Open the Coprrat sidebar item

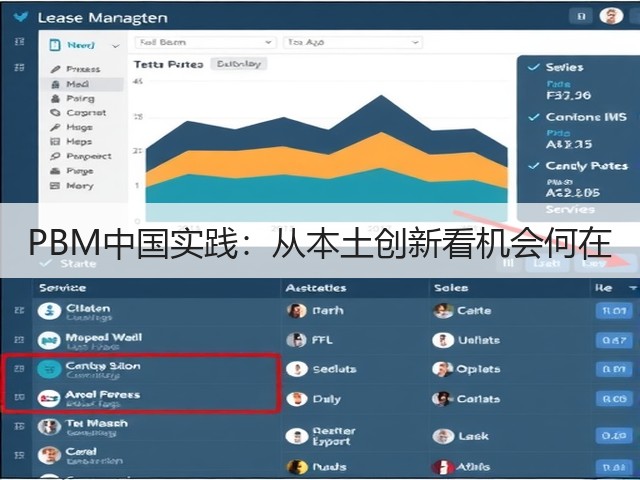click(x=86, y=113)
